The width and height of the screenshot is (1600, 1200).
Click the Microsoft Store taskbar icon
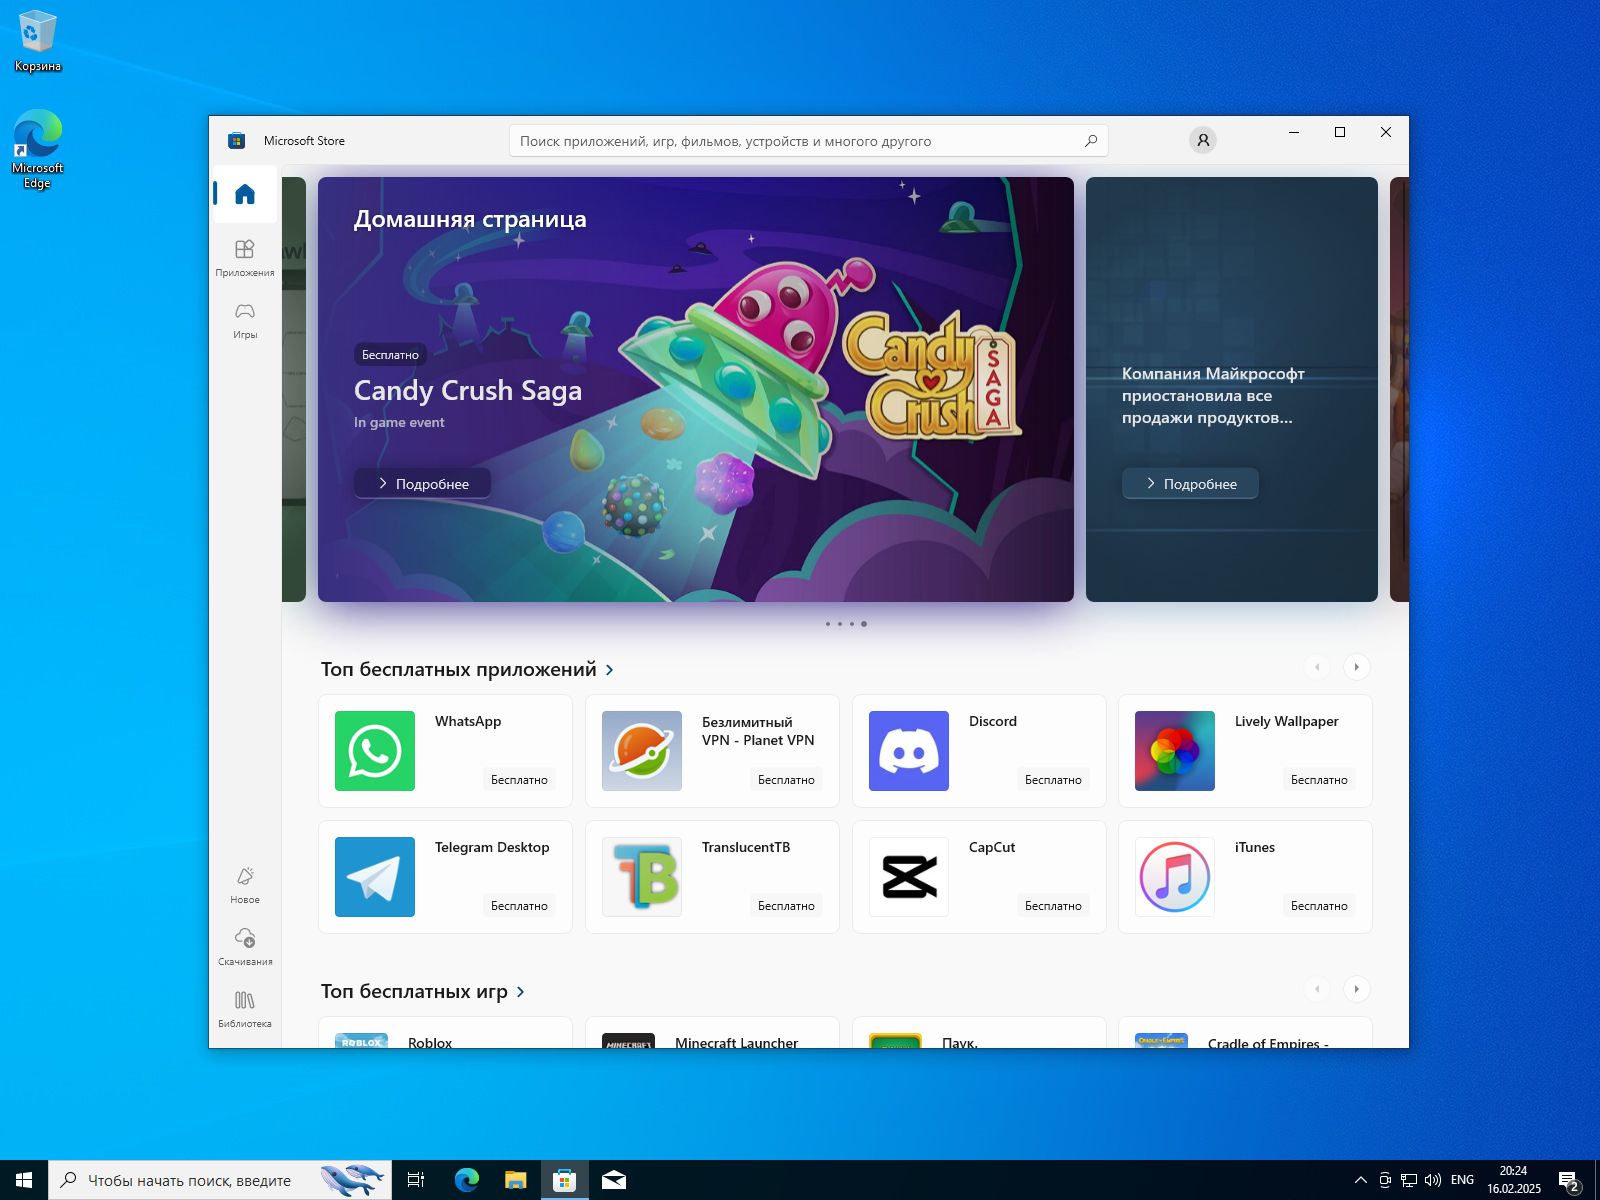point(565,1179)
